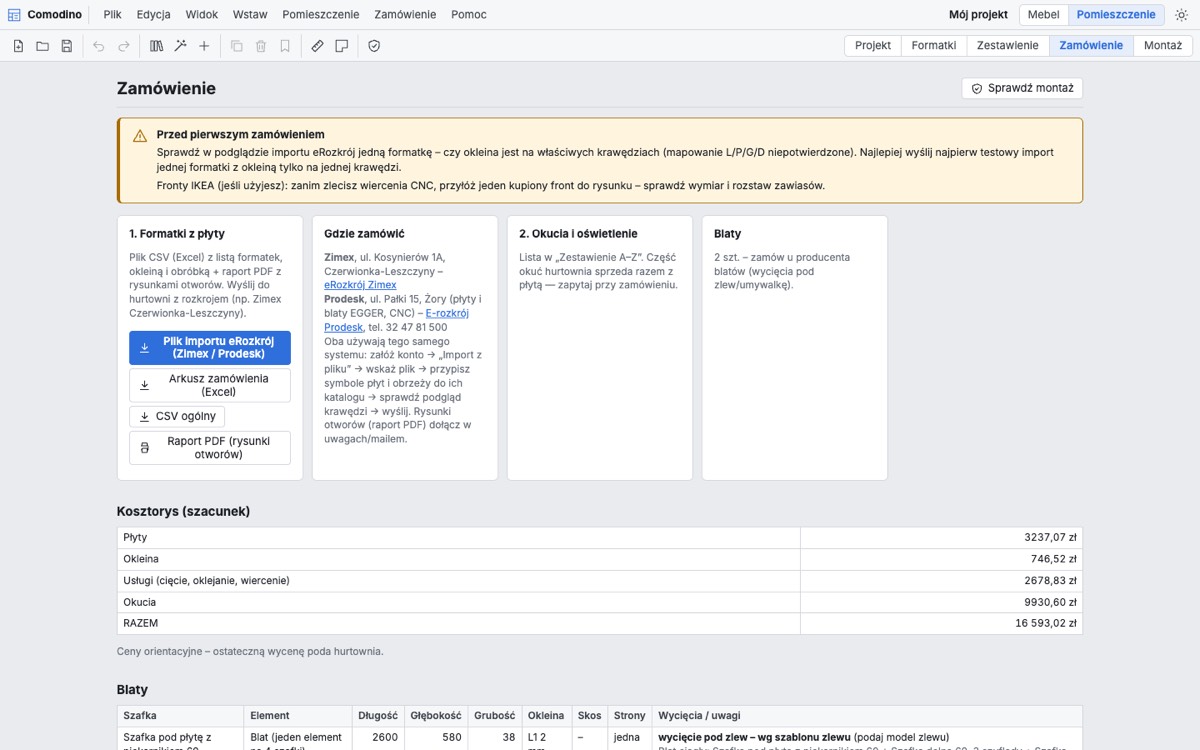Open the library books icon
This screenshot has height=750, width=1200.
point(156,46)
